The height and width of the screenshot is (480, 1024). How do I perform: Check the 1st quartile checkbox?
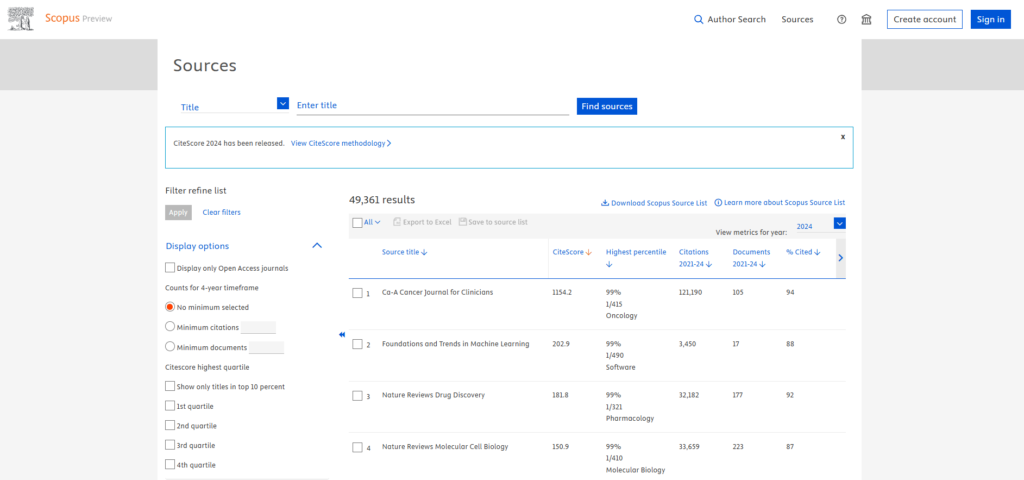(x=170, y=406)
